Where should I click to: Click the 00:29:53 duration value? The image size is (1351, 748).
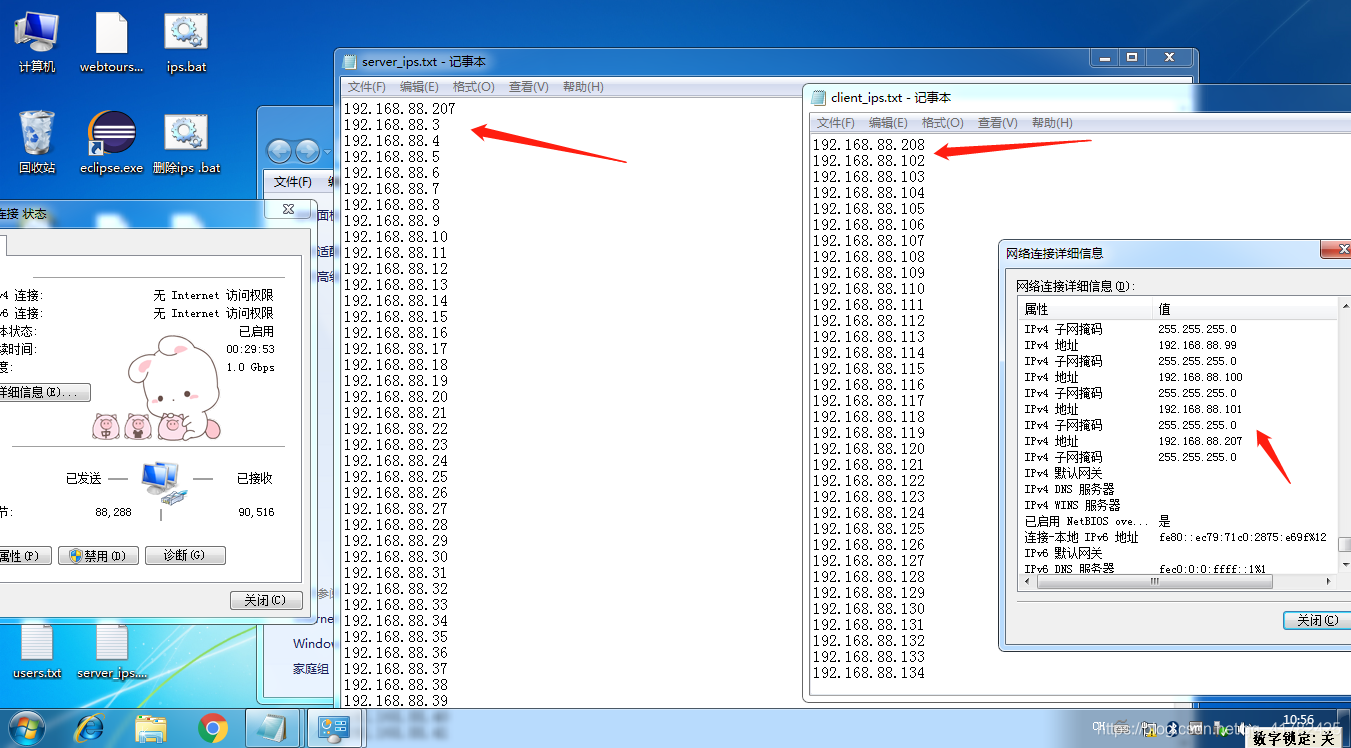(x=250, y=349)
